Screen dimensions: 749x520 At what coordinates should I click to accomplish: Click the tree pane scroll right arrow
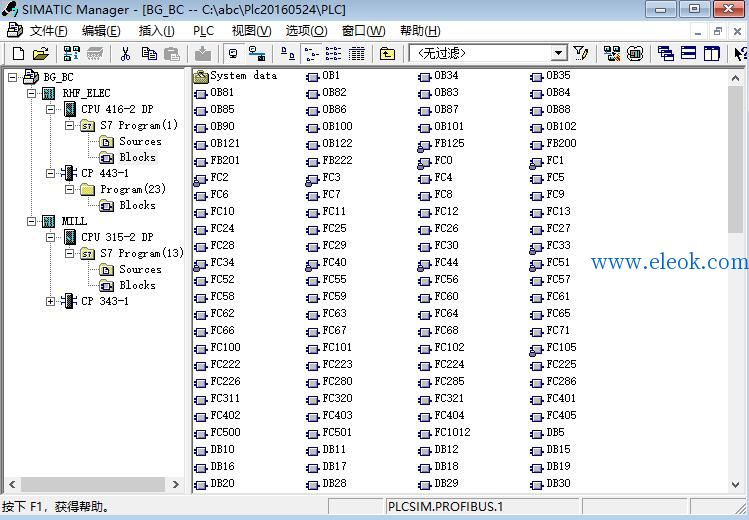(175, 484)
